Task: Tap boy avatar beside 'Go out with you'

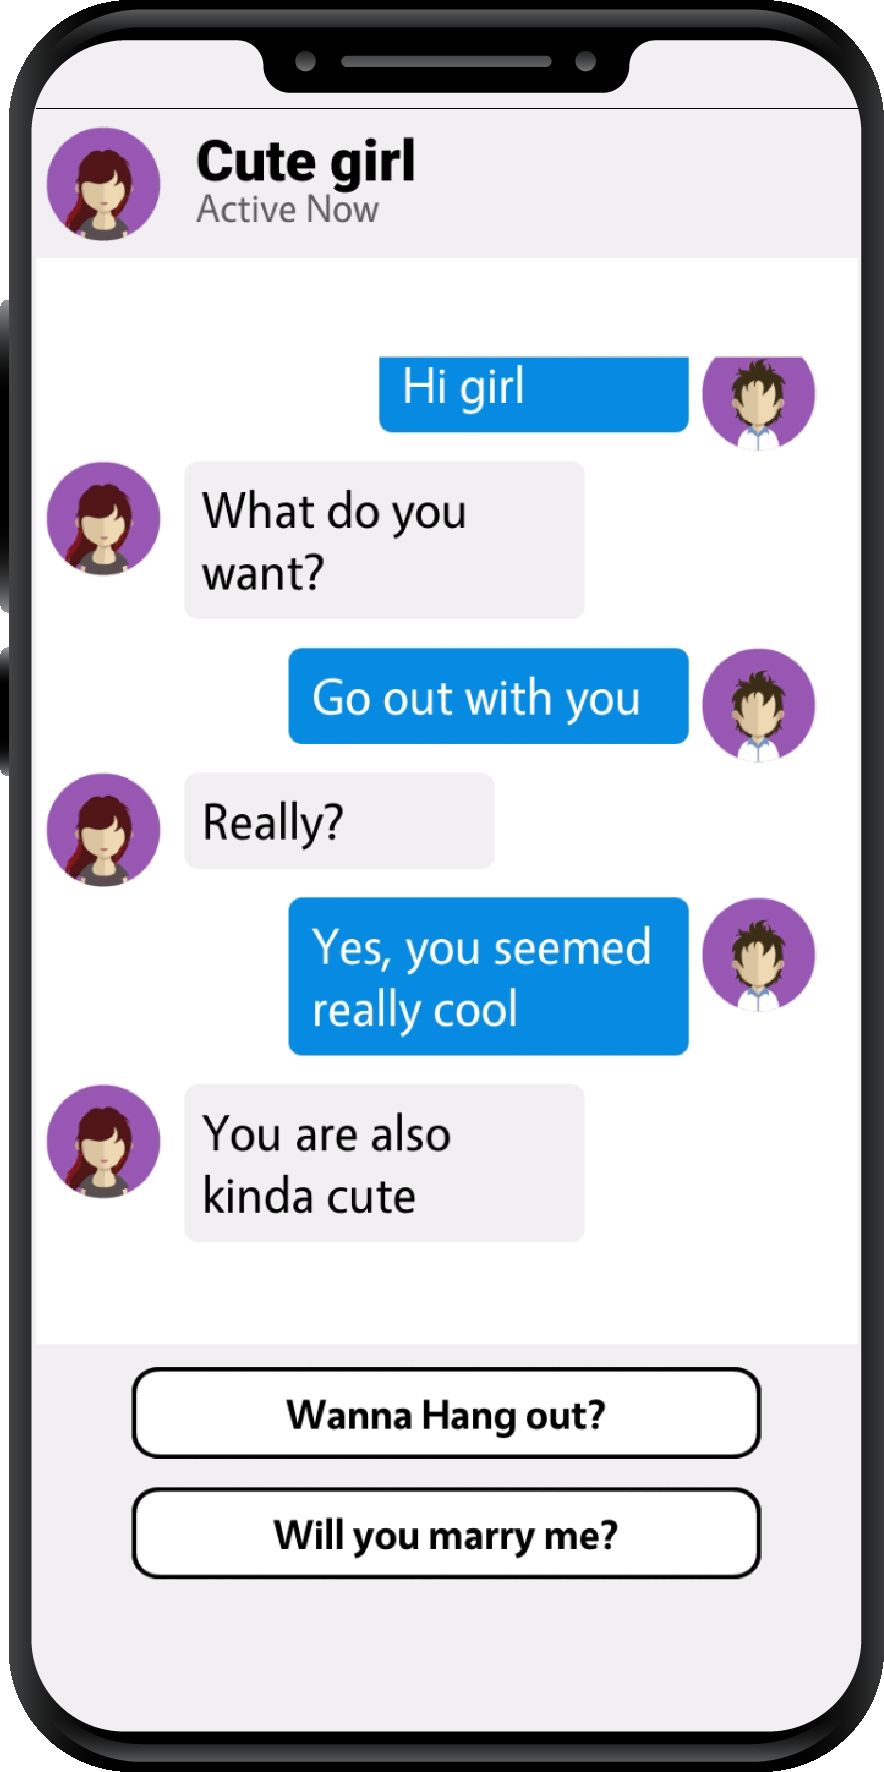Action: [759, 705]
